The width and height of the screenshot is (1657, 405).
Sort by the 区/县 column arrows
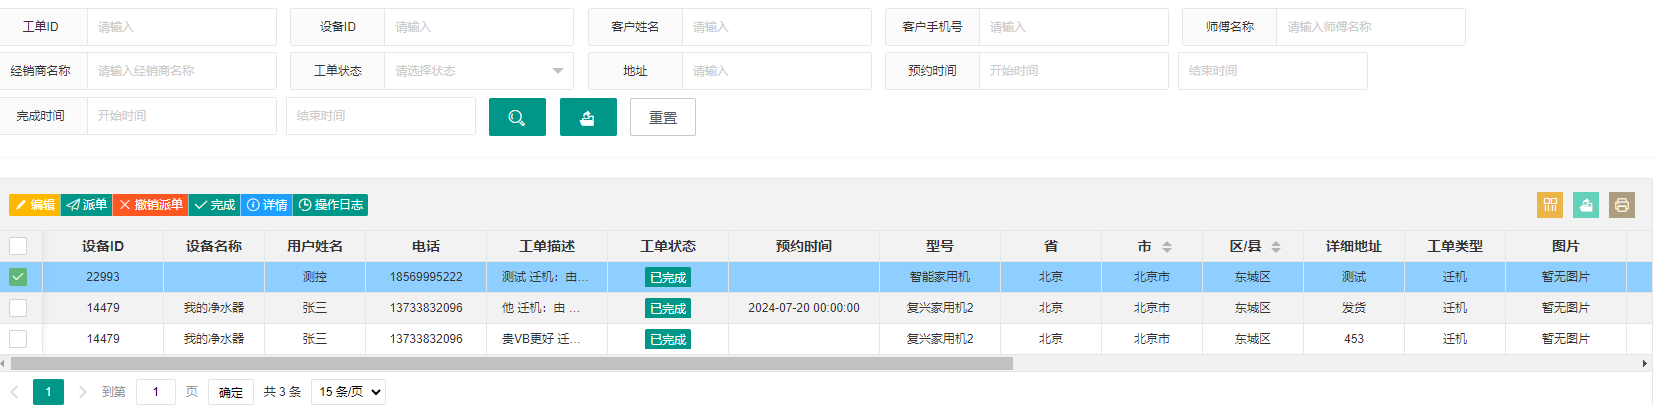pyautogui.click(x=1276, y=247)
